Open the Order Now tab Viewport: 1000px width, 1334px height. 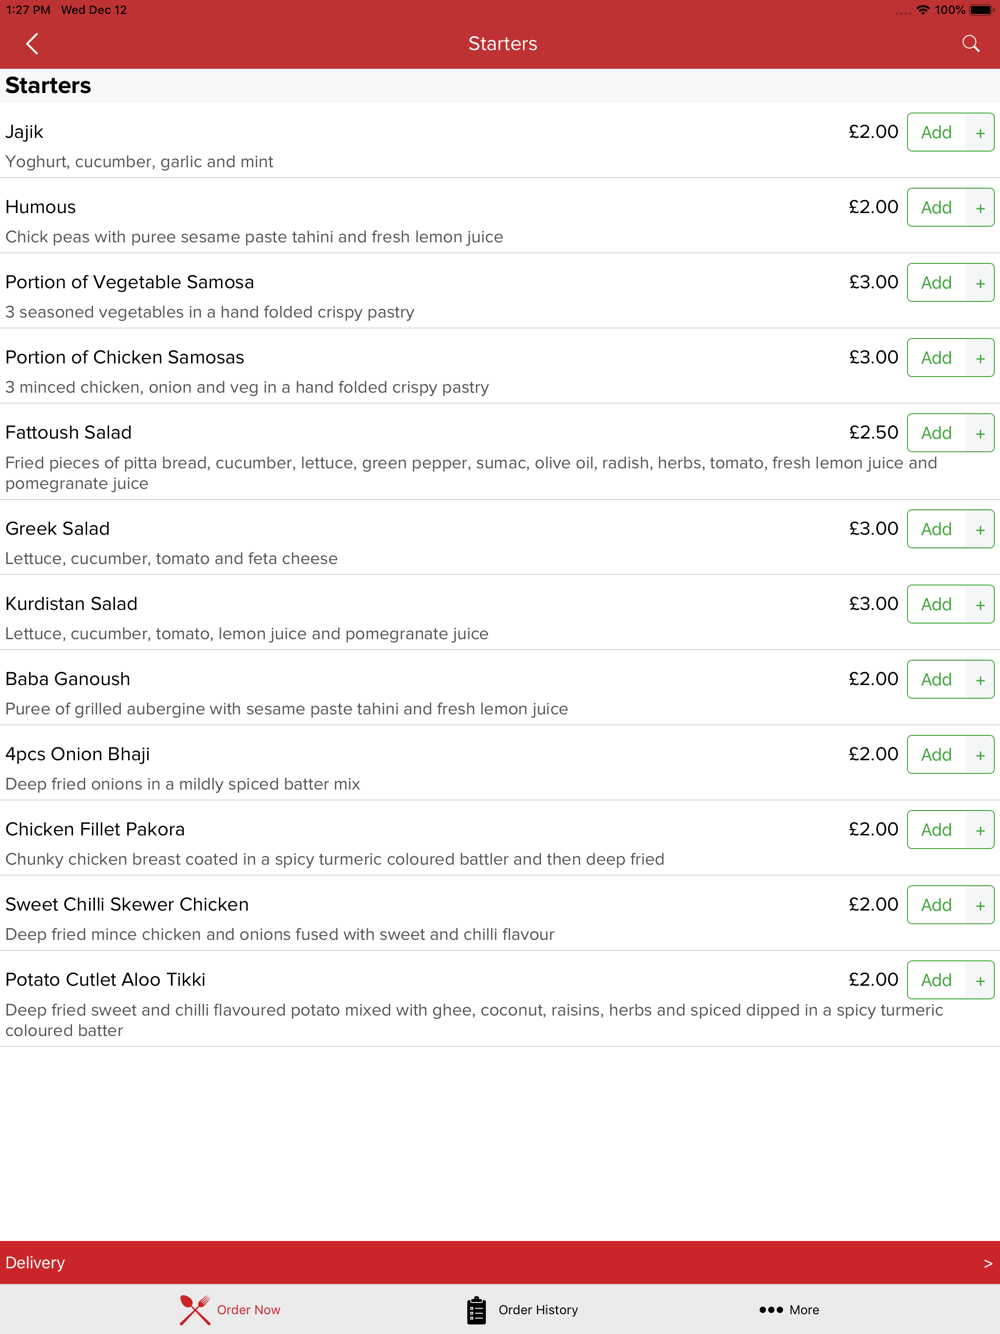coord(230,1310)
